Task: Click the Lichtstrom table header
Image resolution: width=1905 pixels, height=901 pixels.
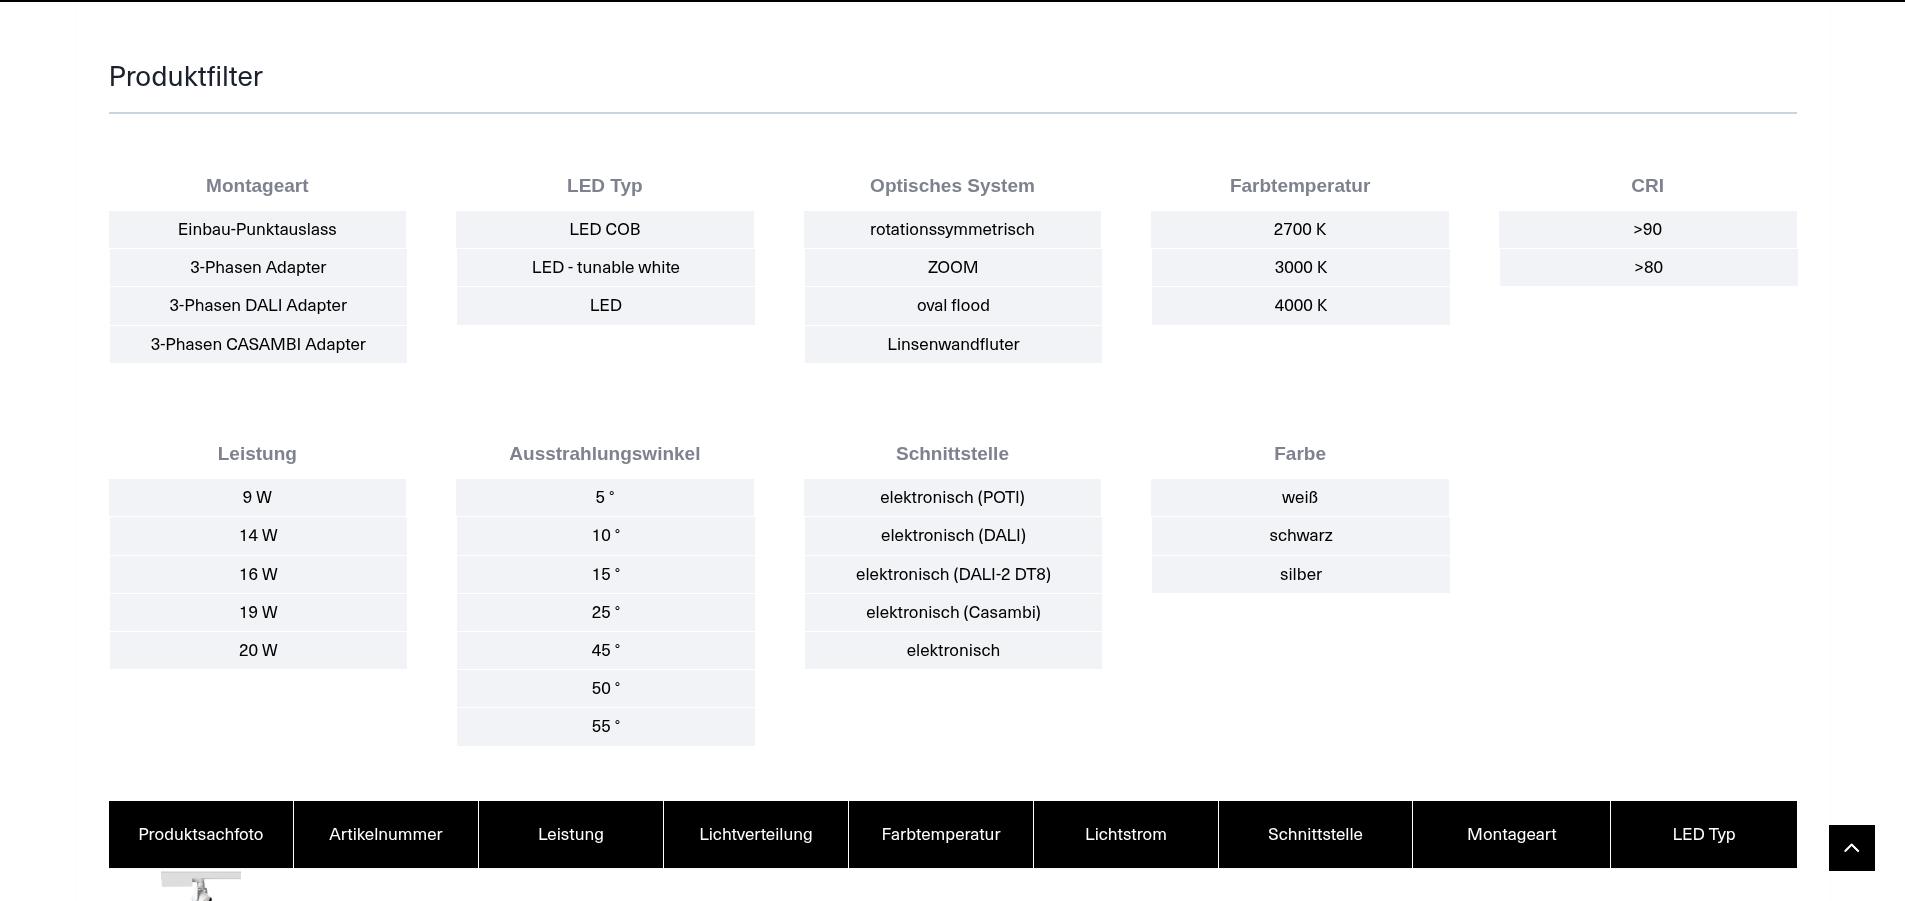Action: [1125, 835]
